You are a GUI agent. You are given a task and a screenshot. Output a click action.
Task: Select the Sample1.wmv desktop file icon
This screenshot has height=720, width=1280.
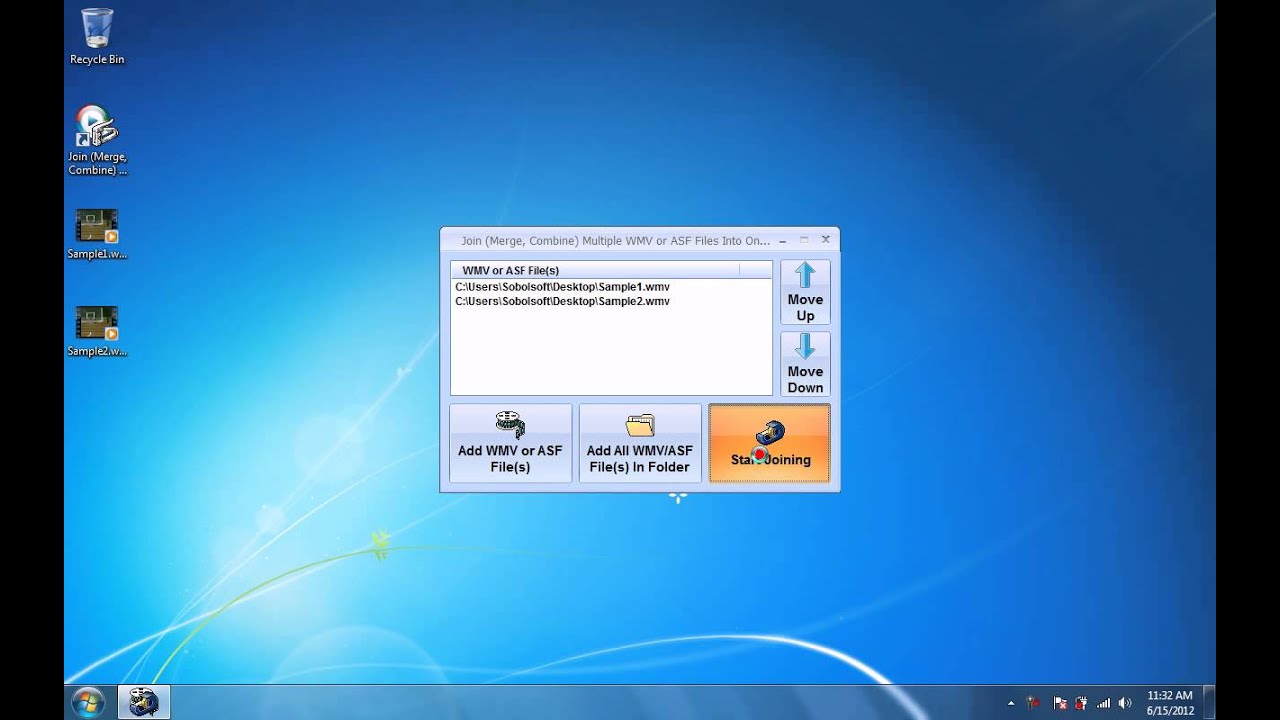(97, 234)
